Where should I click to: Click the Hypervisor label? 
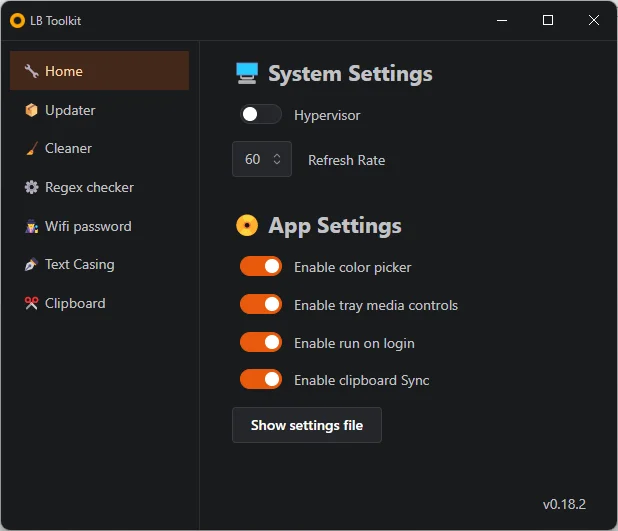(327, 116)
